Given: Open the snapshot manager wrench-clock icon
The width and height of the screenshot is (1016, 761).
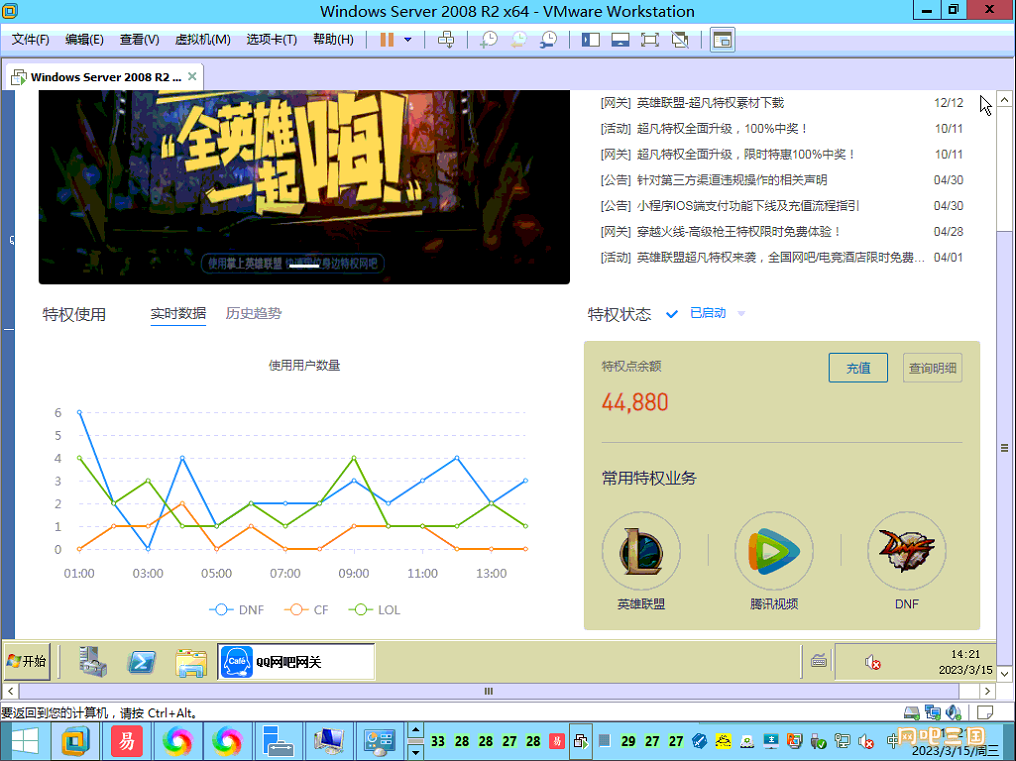Looking at the screenshot, I should pyautogui.click(x=548, y=40).
